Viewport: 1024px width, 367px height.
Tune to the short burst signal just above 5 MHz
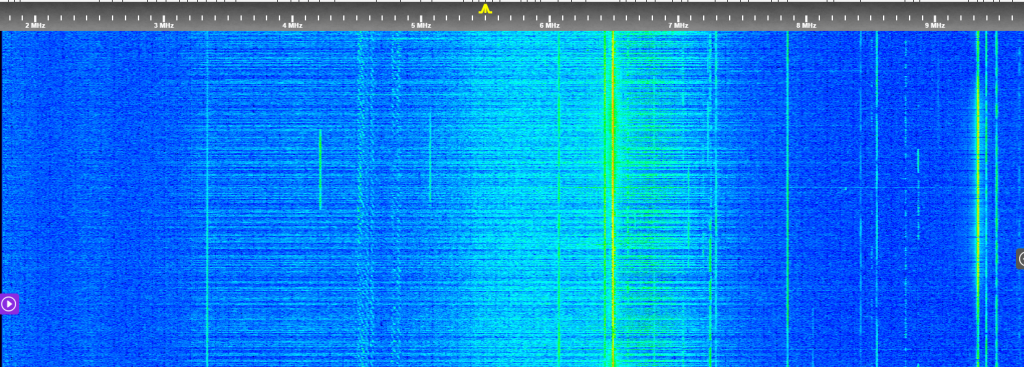tap(430, 158)
